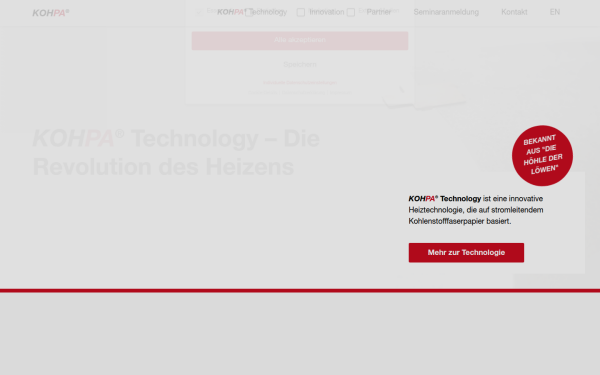Accept all cookies with Alle akzeptieren

pyautogui.click(x=300, y=40)
